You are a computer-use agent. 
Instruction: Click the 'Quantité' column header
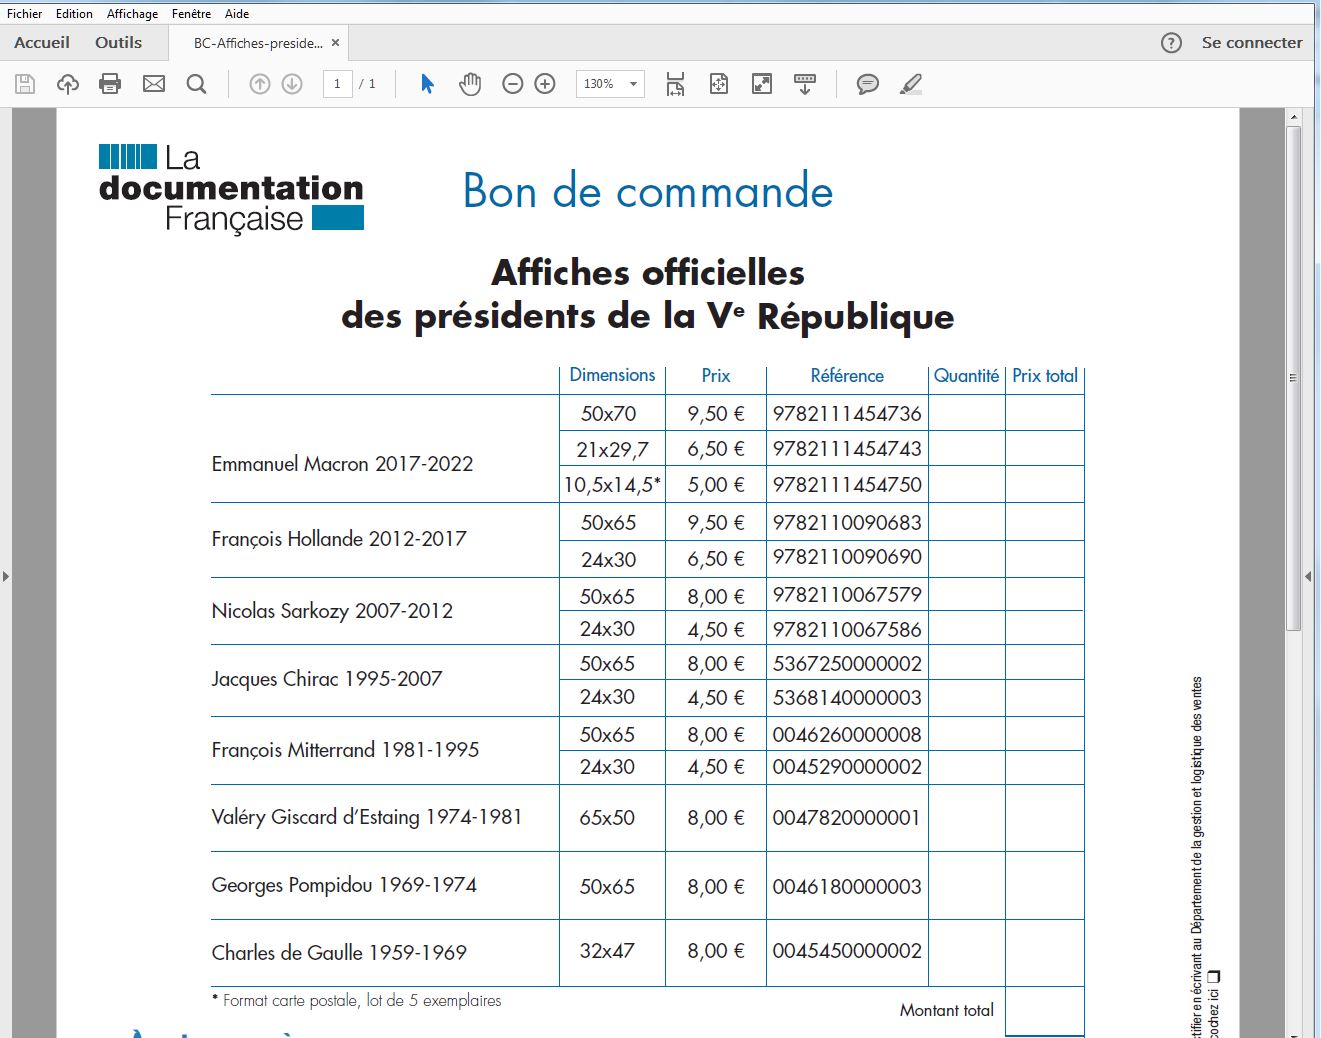point(966,376)
